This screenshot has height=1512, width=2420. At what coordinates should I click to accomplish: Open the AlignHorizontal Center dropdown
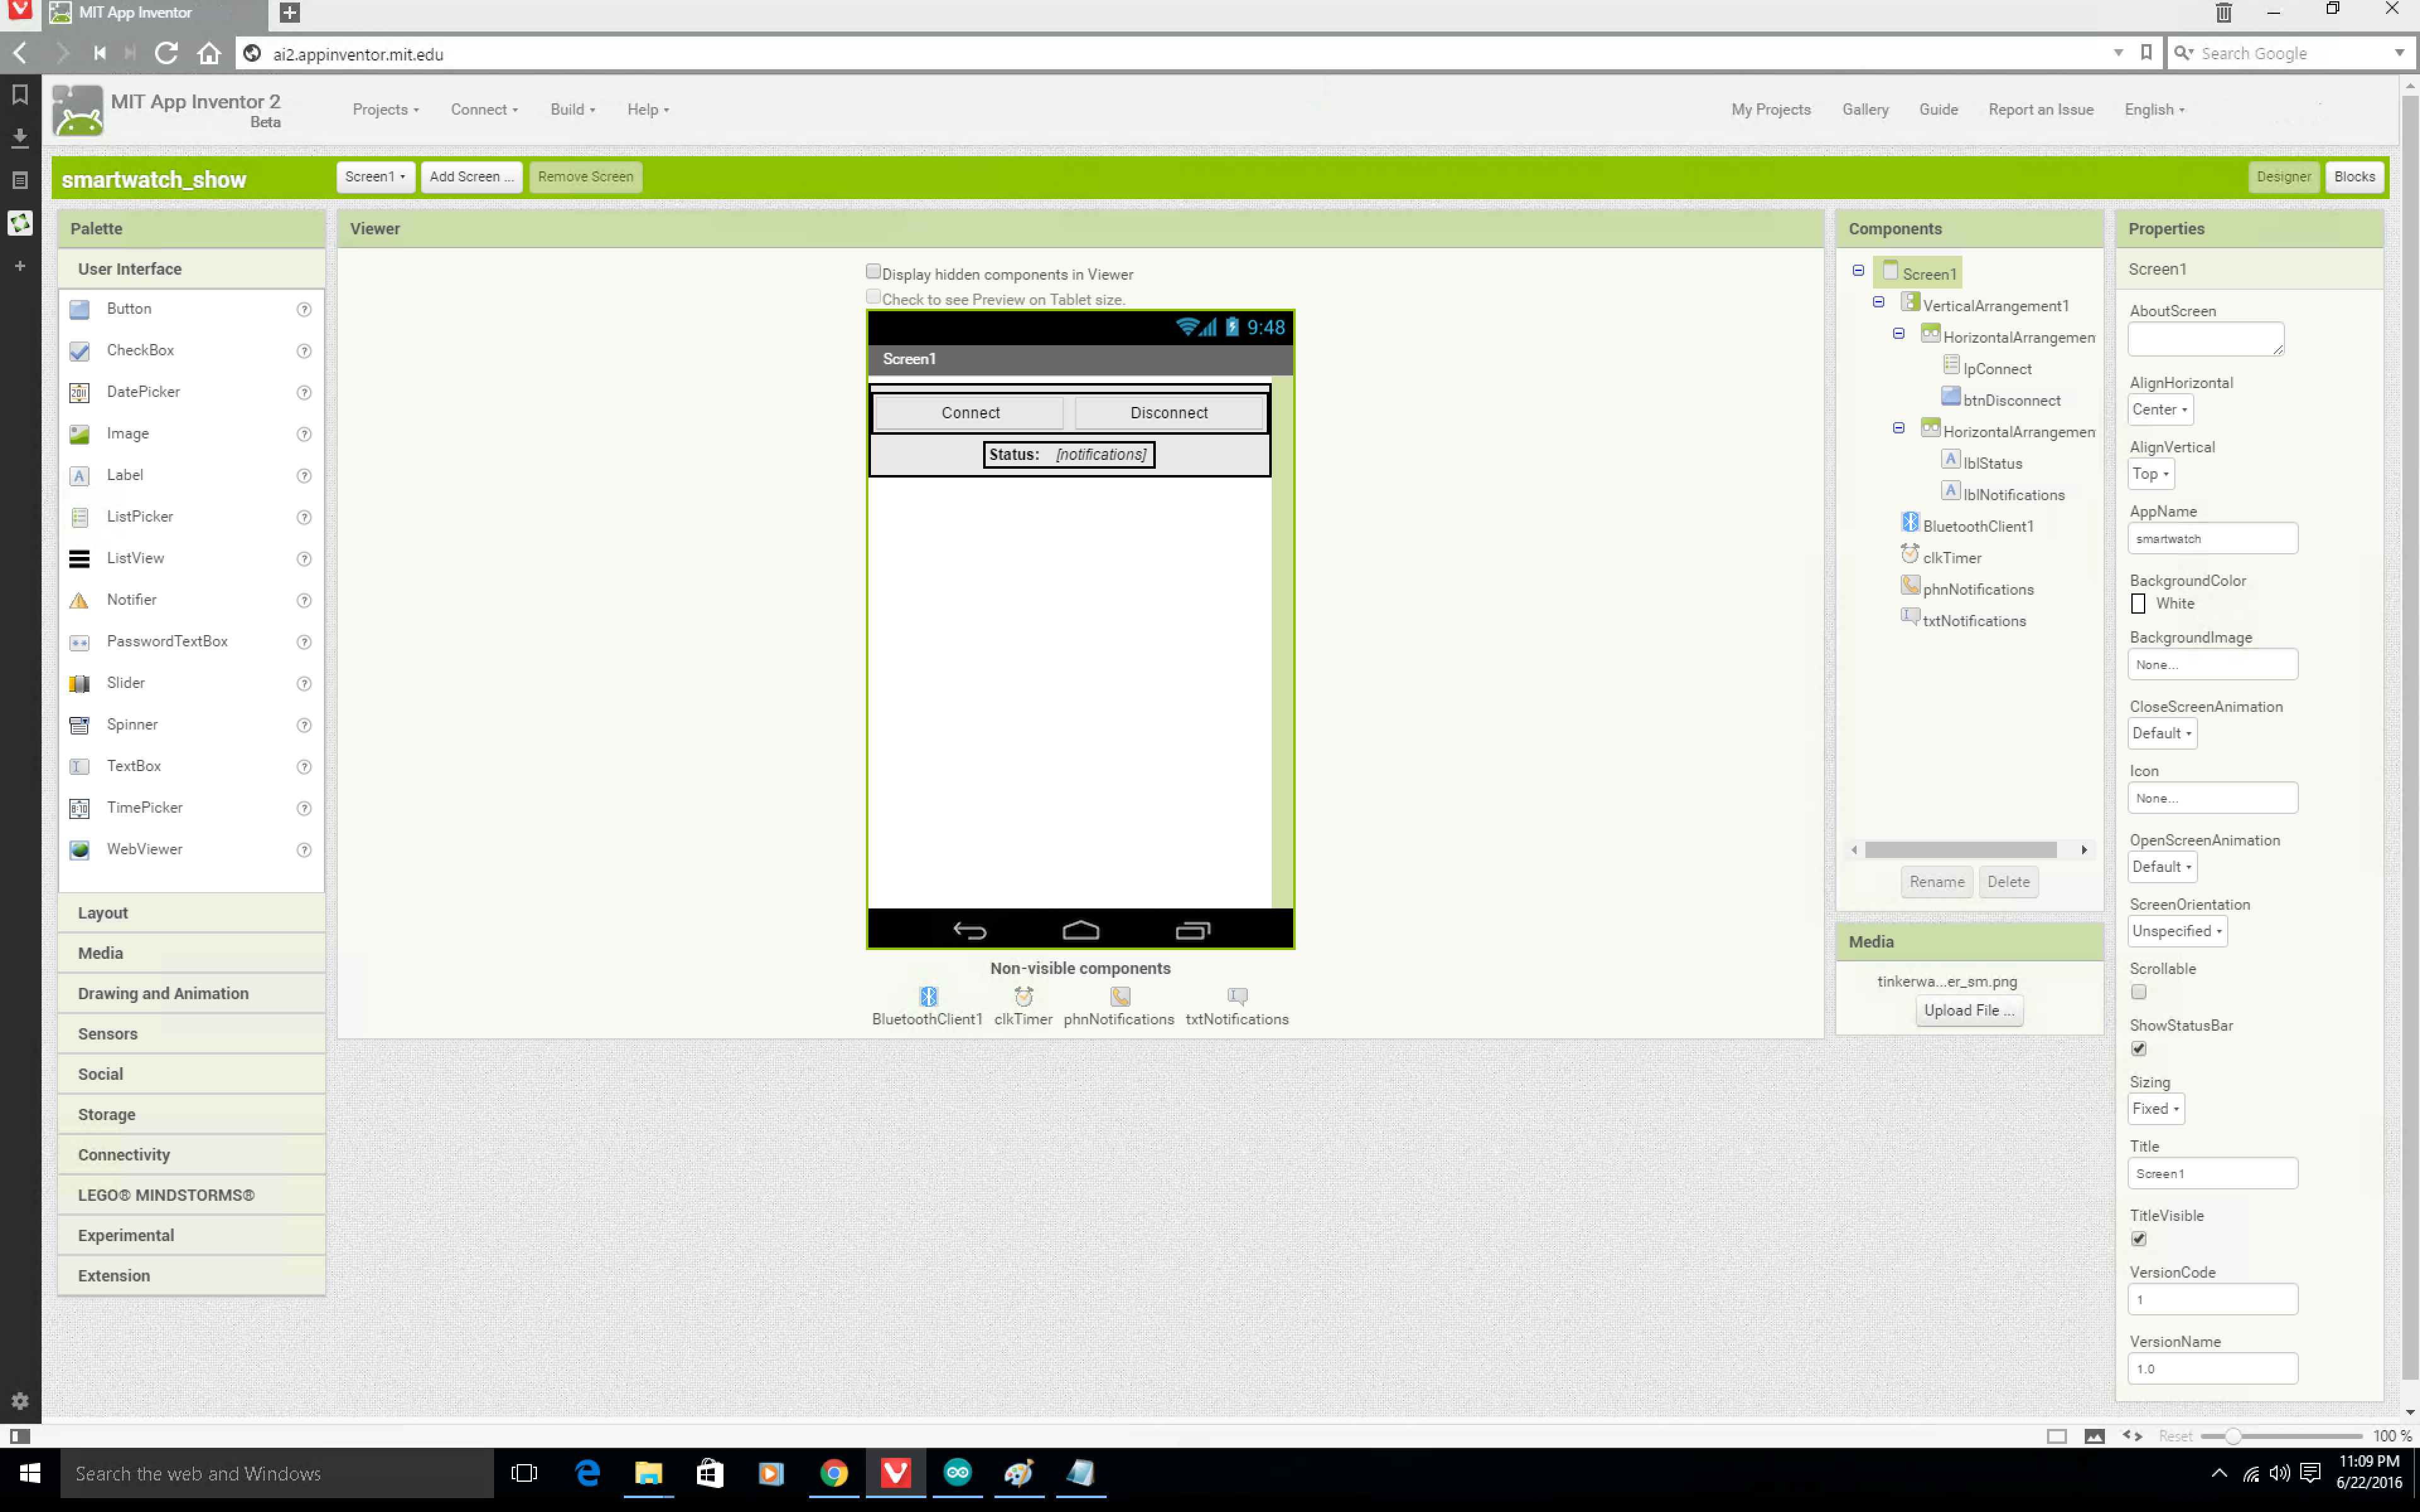[x=2160, y=410]
